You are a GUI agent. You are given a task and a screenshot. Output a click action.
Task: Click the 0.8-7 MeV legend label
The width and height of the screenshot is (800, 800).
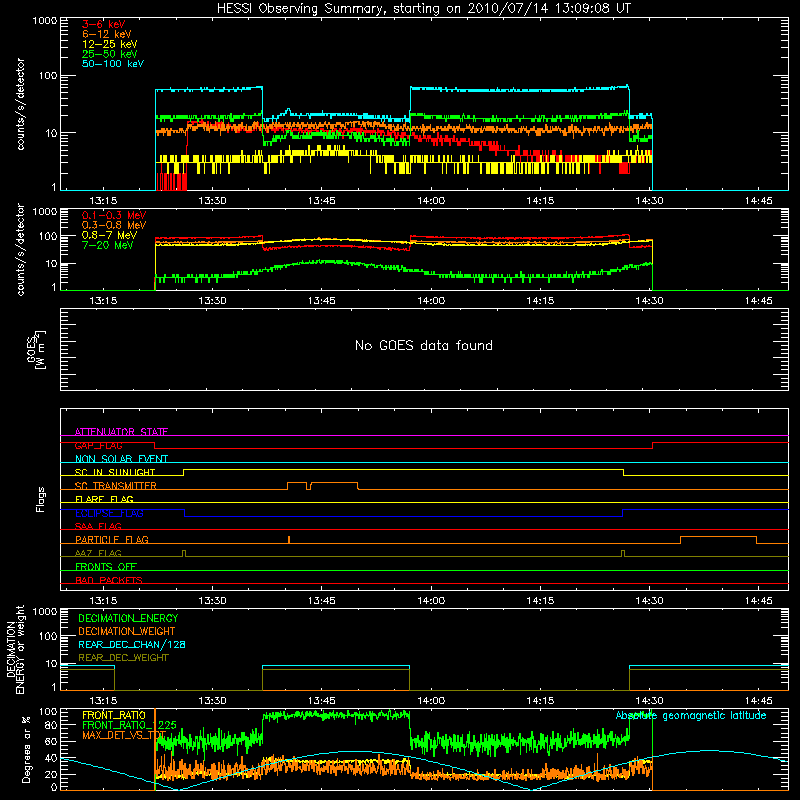pos(110,236)
